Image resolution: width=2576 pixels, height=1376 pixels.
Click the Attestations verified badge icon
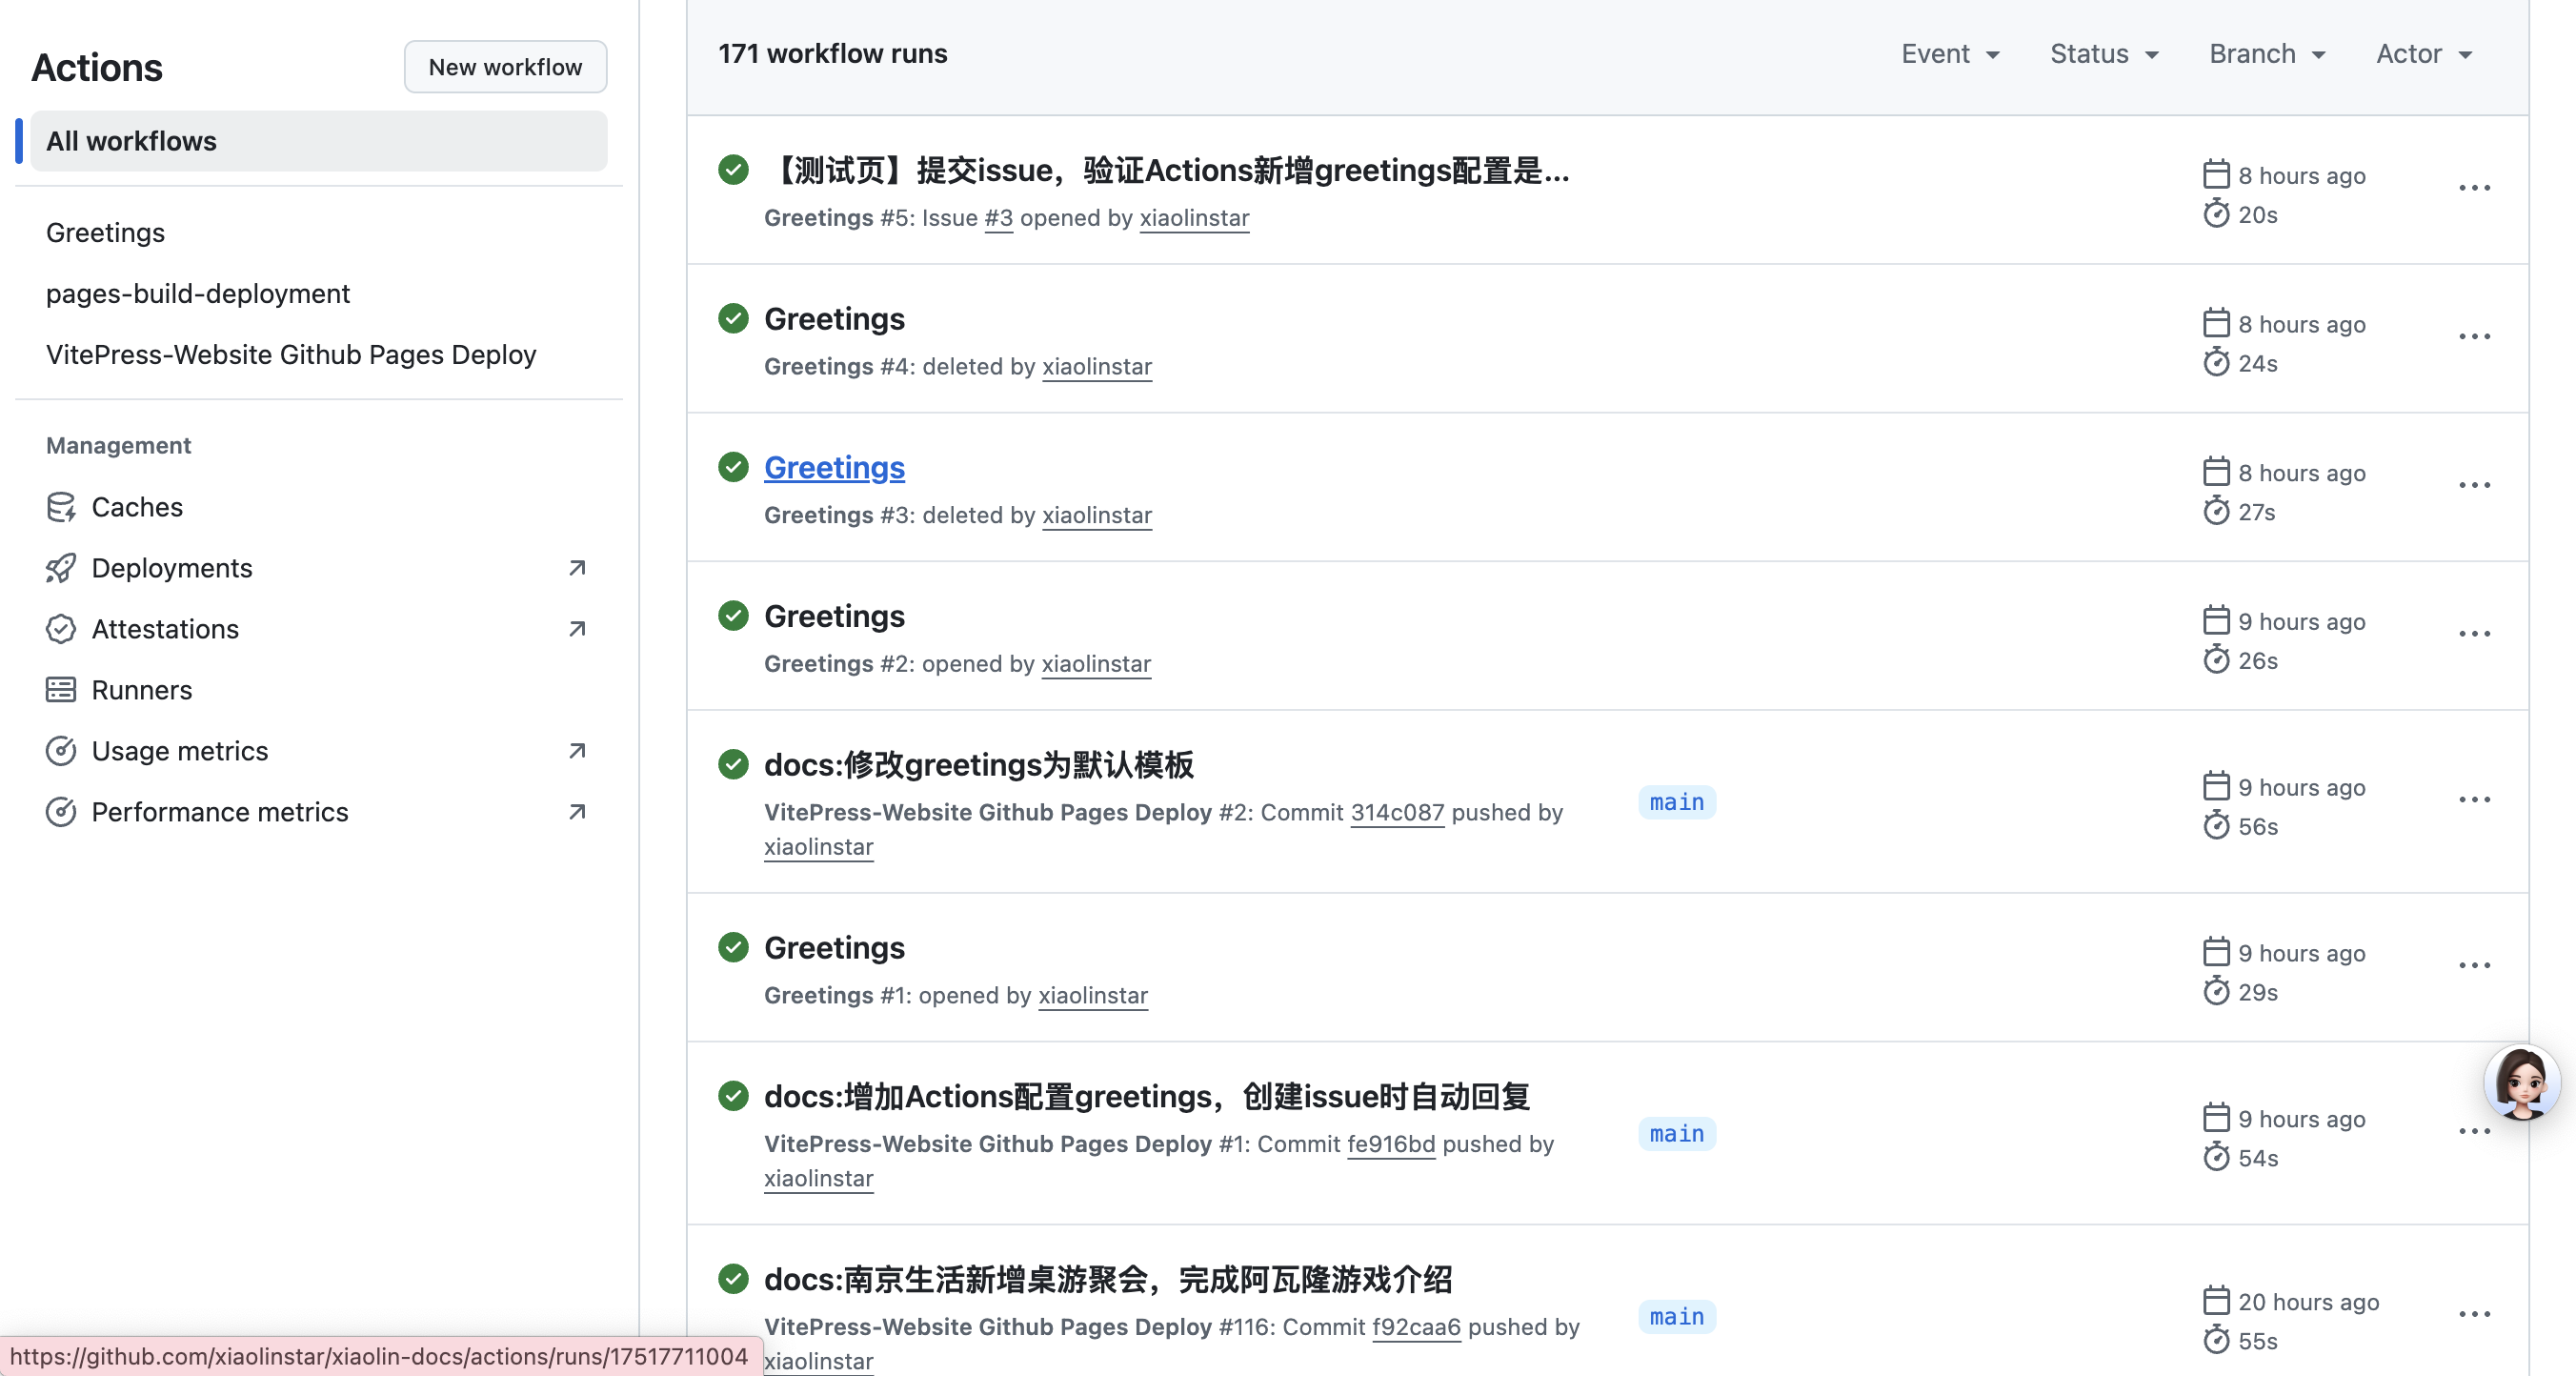[x=61, y=629]
